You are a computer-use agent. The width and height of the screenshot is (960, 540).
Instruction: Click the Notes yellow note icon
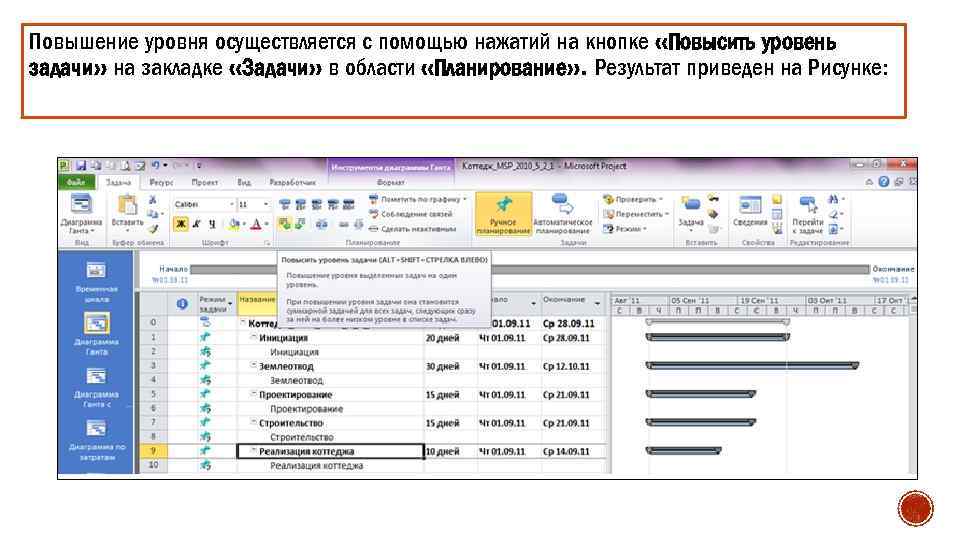pos(777,200)
